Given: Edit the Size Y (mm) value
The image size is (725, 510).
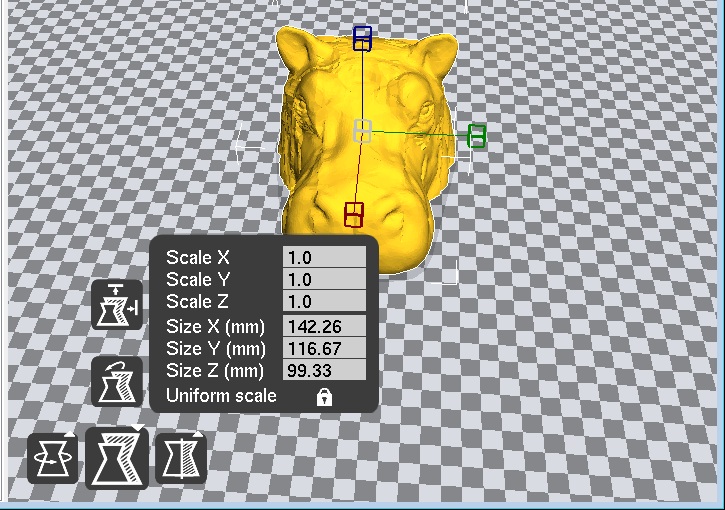Looking at the screenshot, I should [324, 348].
